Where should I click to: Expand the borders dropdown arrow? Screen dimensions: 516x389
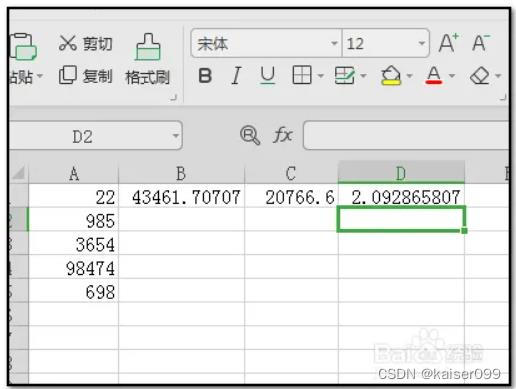[321, 76]
